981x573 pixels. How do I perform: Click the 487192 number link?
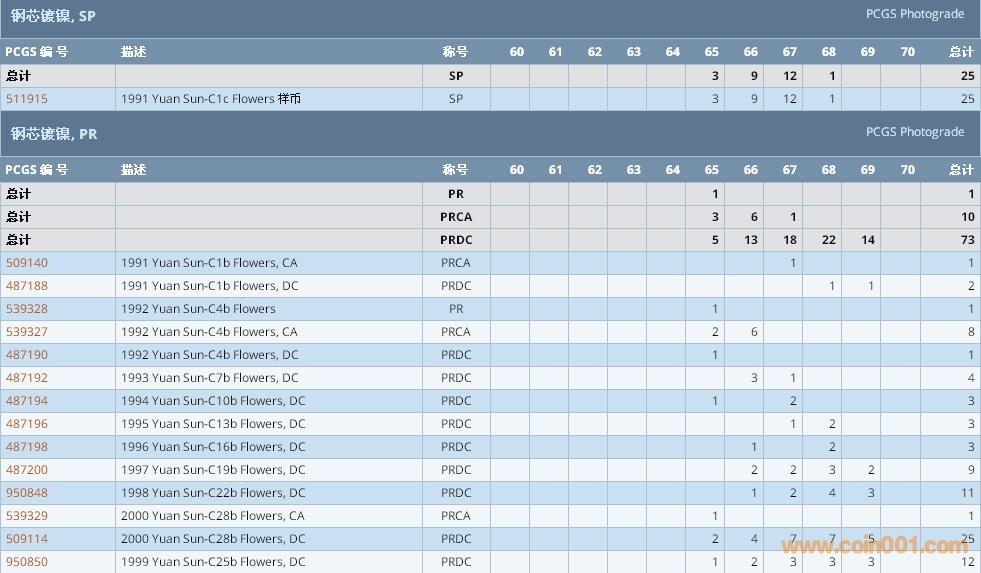click(x=27, y=378)
